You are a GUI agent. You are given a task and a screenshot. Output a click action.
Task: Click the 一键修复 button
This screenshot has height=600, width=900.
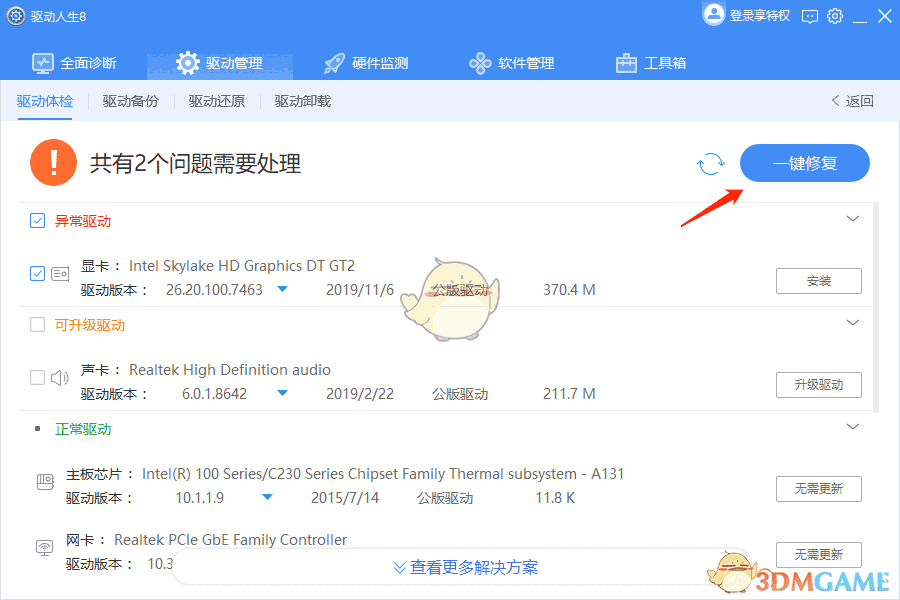coord(805,163)
